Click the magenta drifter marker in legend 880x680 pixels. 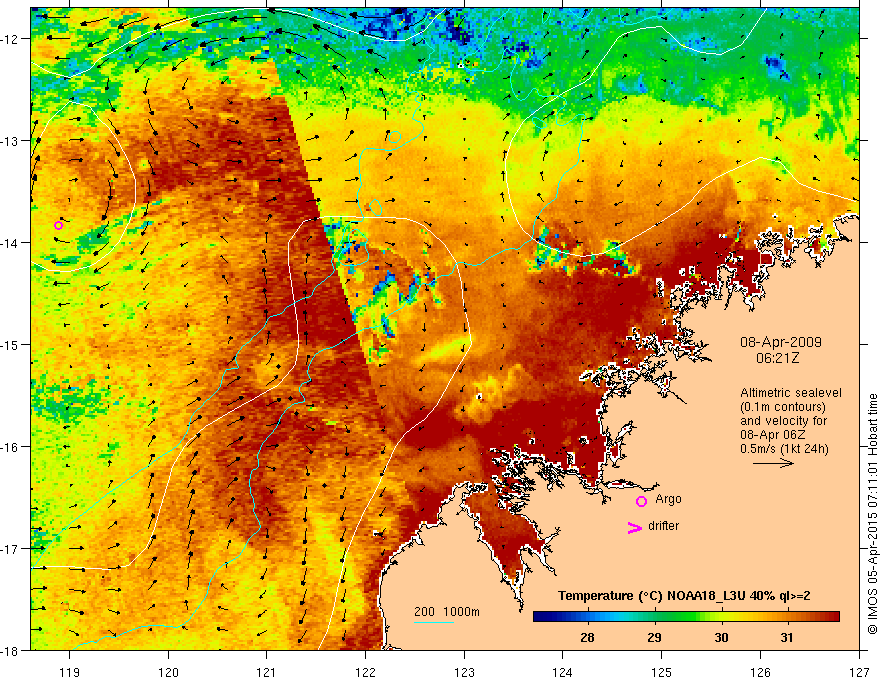635,528
